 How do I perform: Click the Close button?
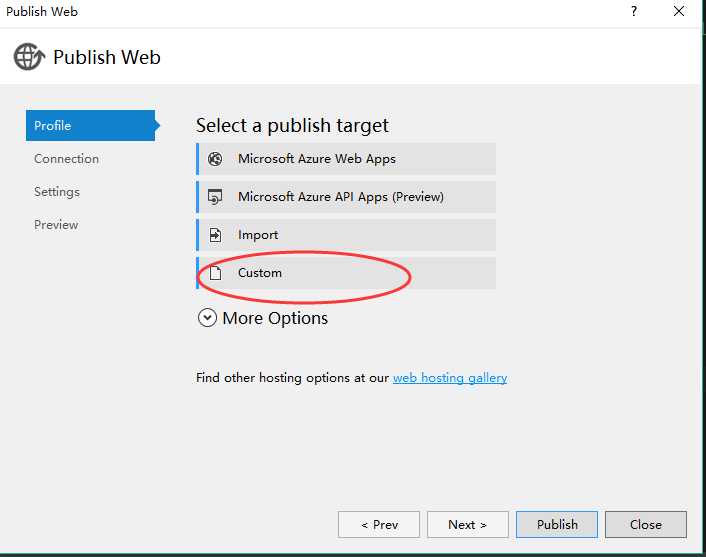pyautogui.click(x=646, y=525)
